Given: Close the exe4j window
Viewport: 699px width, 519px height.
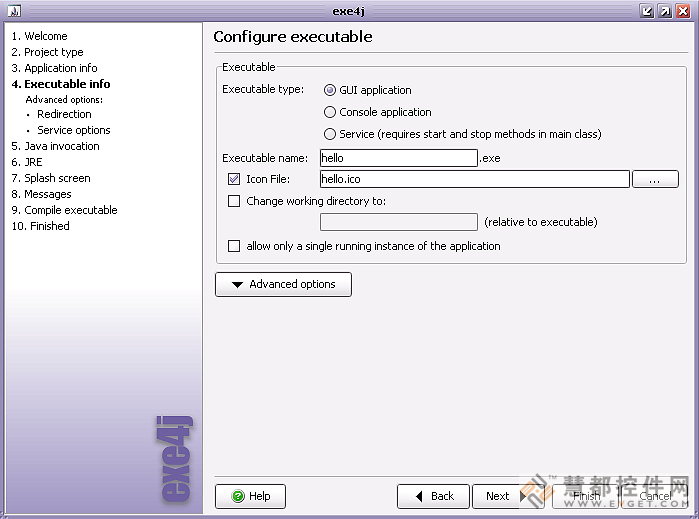Looking at the screenshot, I should [x=683, y=11].
